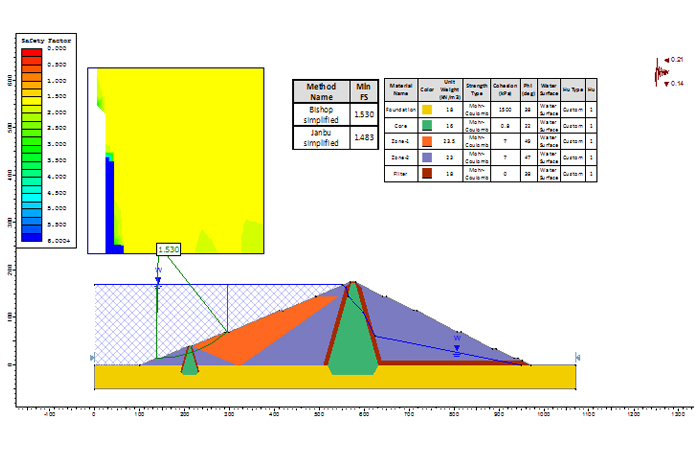The image size is (700, 450).
Task: Click the Bishop simplified method row
Action: [x=325, y=115]
